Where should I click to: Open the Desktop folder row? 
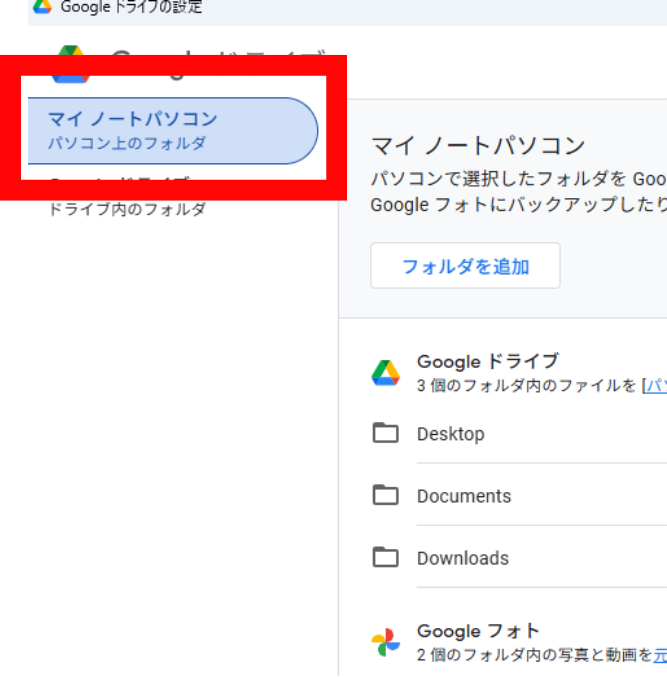point(519,433)
